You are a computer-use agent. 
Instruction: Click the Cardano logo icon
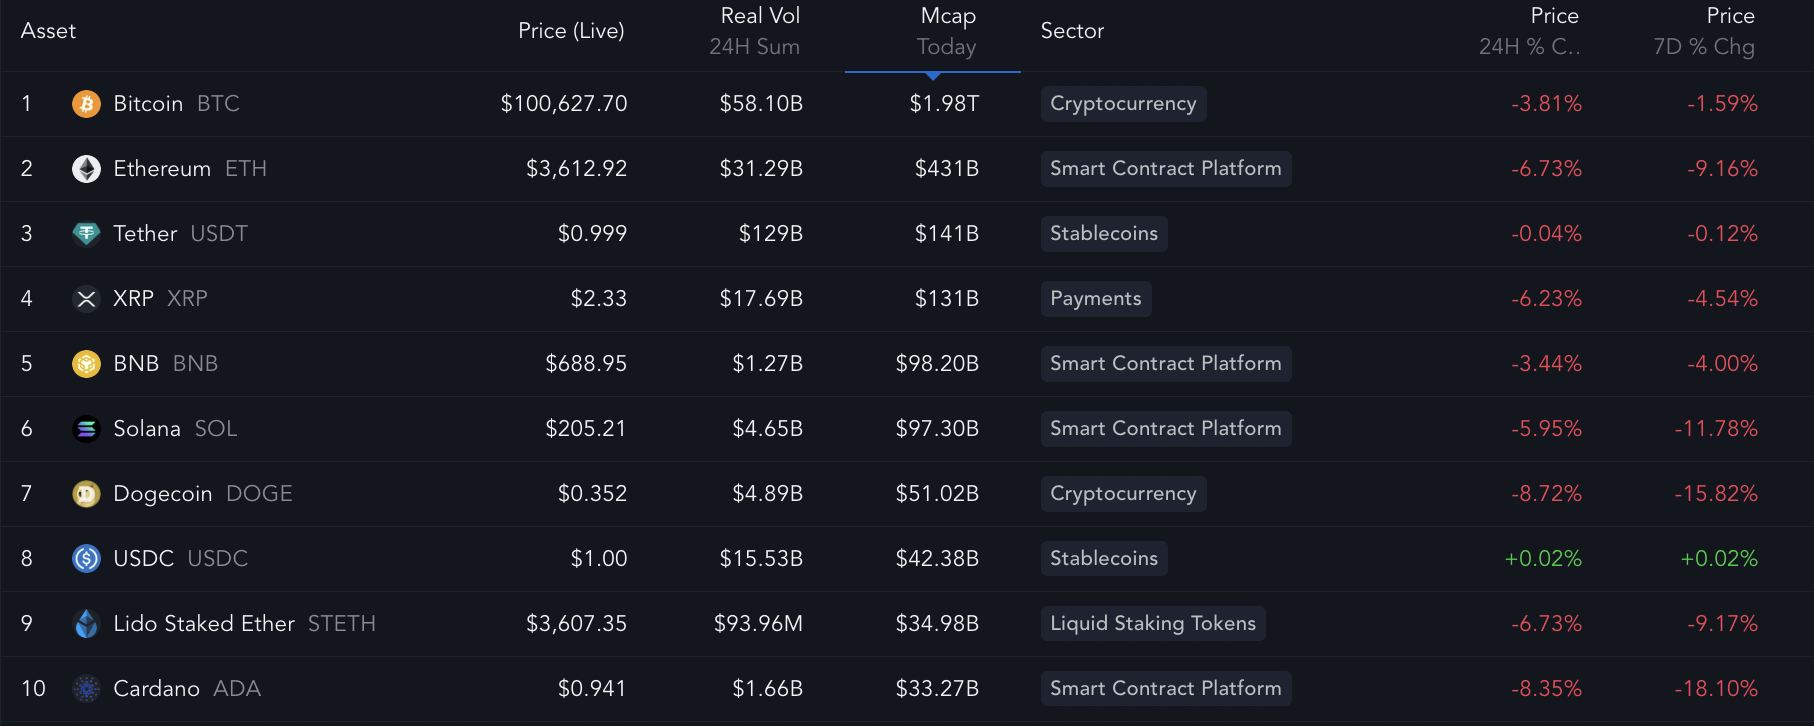click(x=87, y=689)
